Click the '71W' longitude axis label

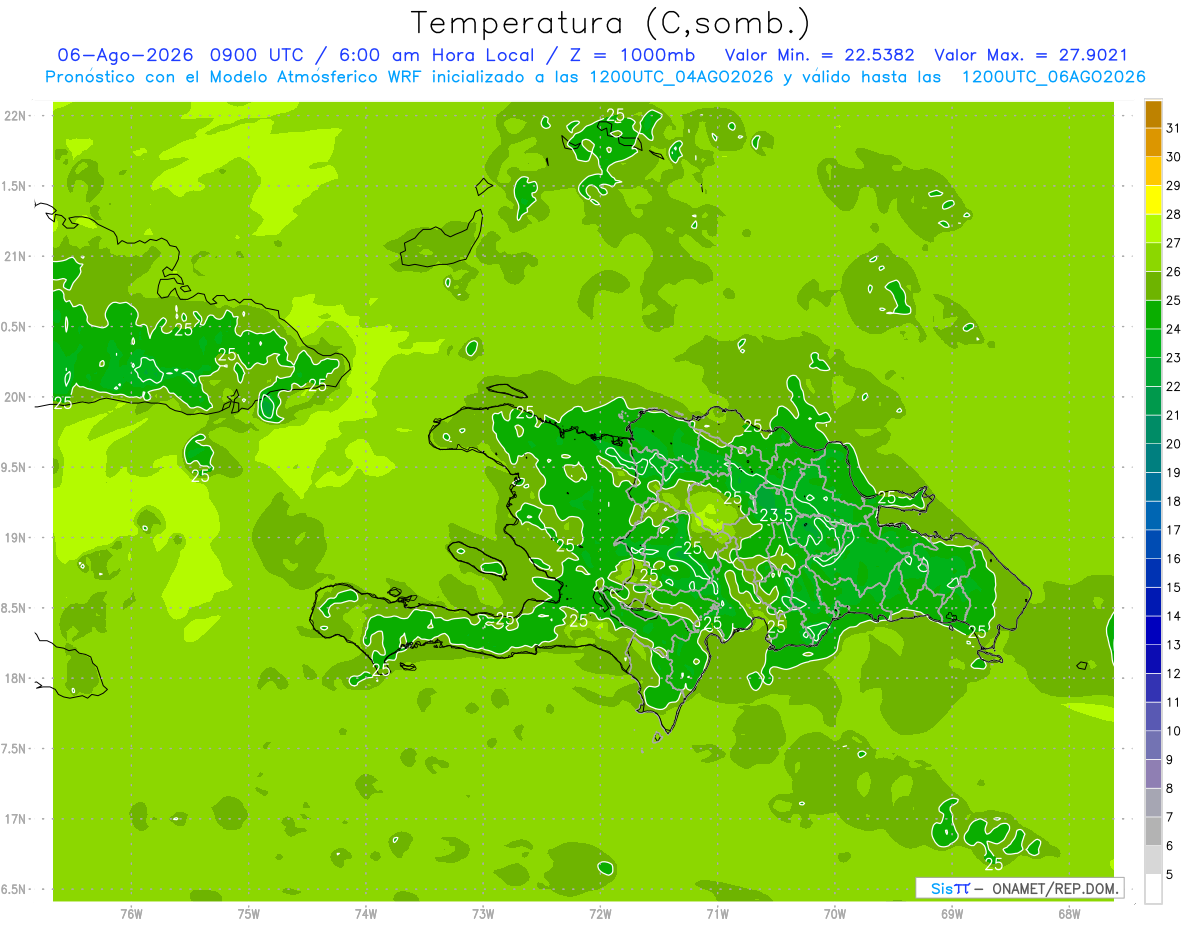(717, 914)
